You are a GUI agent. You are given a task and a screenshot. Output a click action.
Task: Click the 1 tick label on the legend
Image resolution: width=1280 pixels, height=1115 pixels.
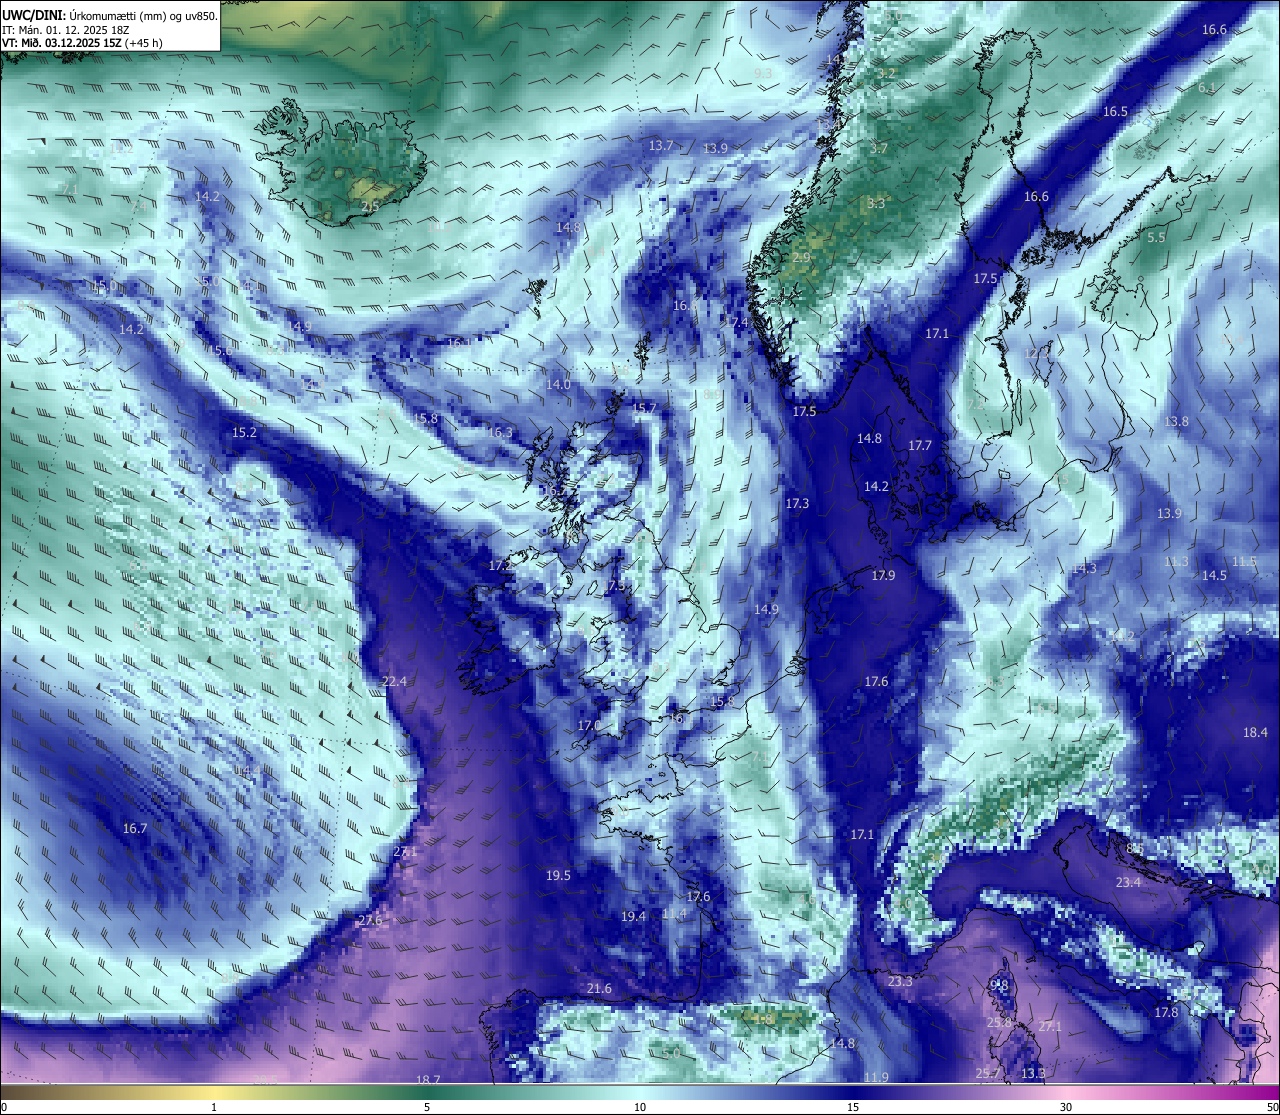coord(214,1106)
